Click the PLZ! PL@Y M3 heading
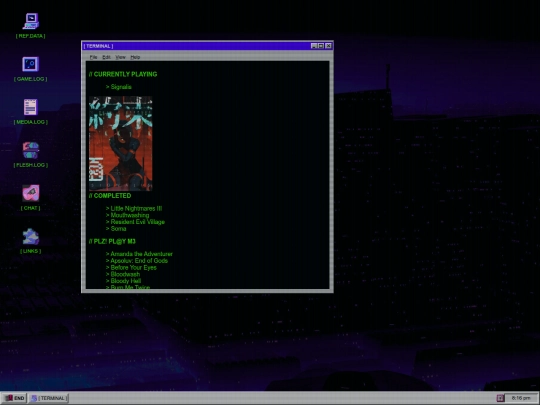Viewport: 540px width, 405px height. coord(112,241)
